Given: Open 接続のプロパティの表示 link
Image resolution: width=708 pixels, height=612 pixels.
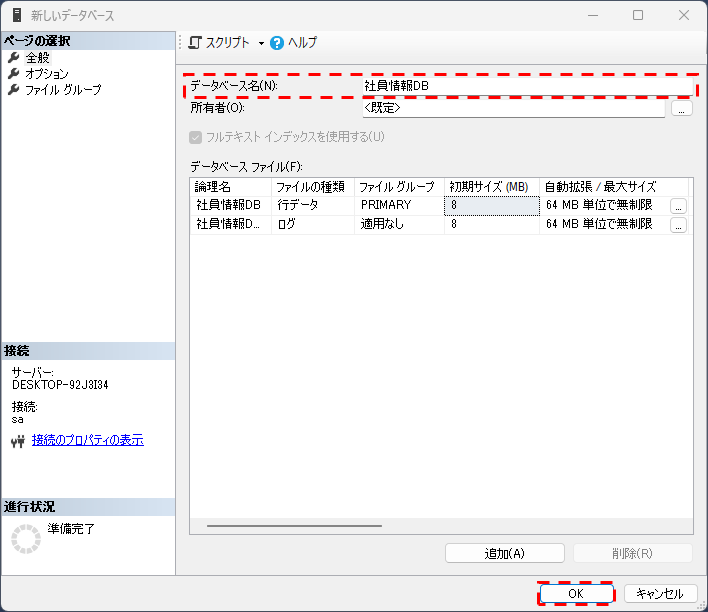Looking at the screenshot, I should pos(87,440).
